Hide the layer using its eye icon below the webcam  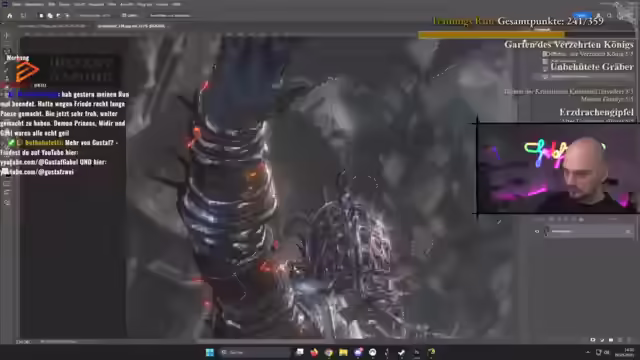(537, 231)
